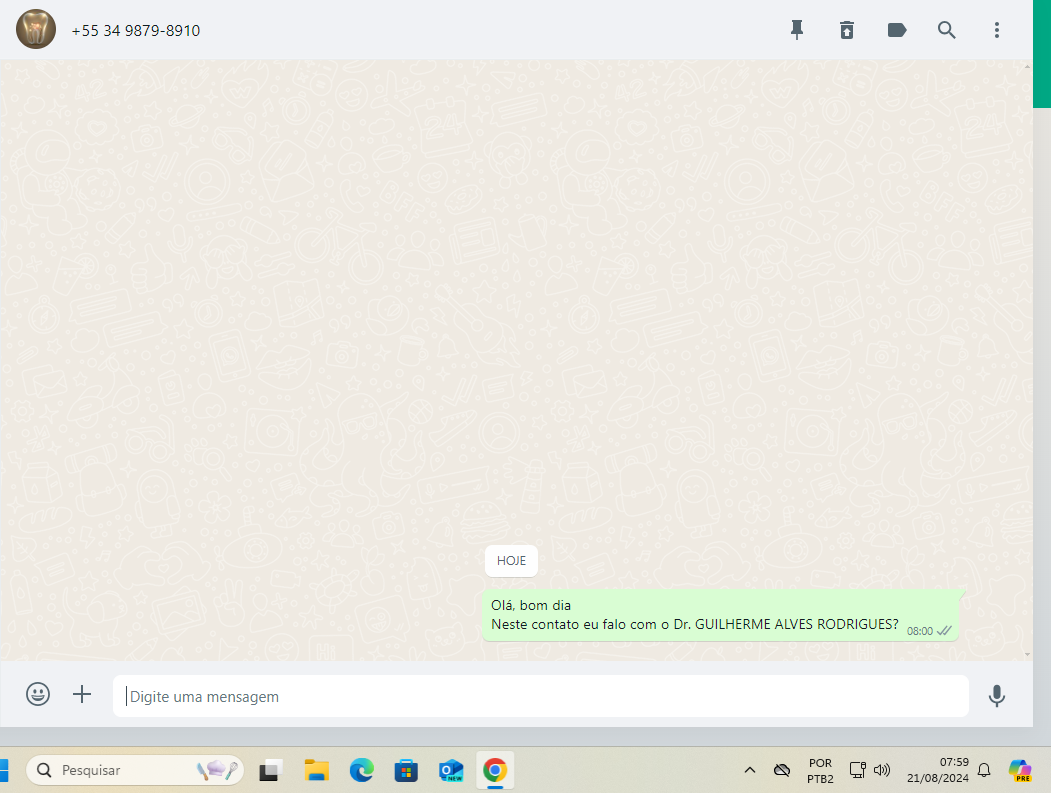Open the three-dot chat options menu
This screenshot has height=793, width=1051.
[997, 30]
